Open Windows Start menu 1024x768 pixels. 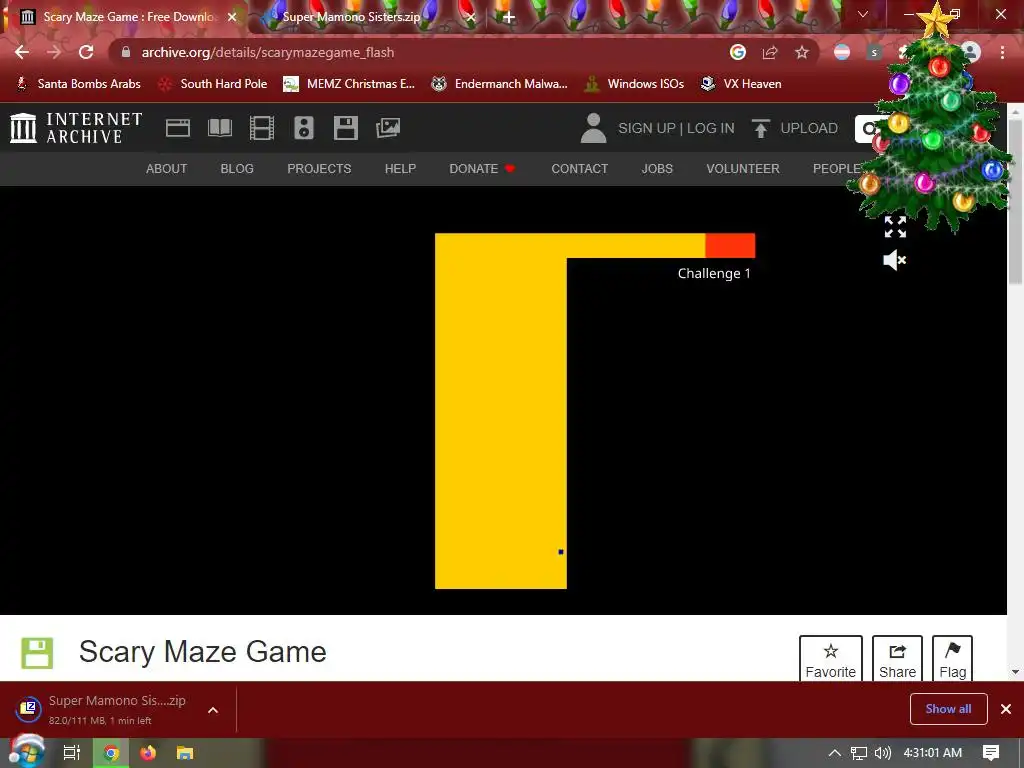pyautogui.click(x=27, y=752)
